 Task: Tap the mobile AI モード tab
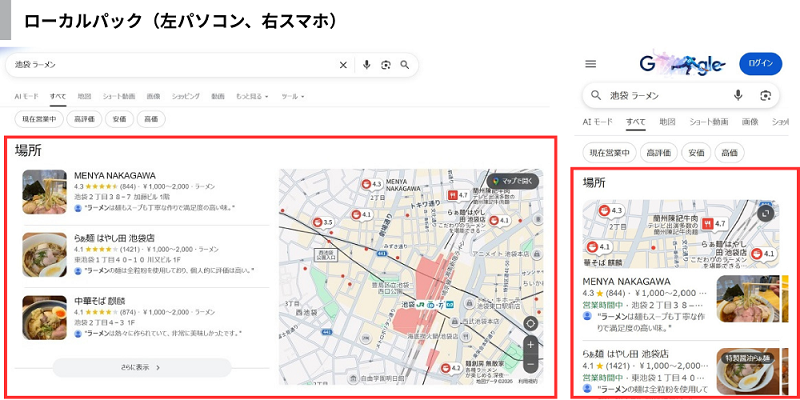click(x=597, y=122)
